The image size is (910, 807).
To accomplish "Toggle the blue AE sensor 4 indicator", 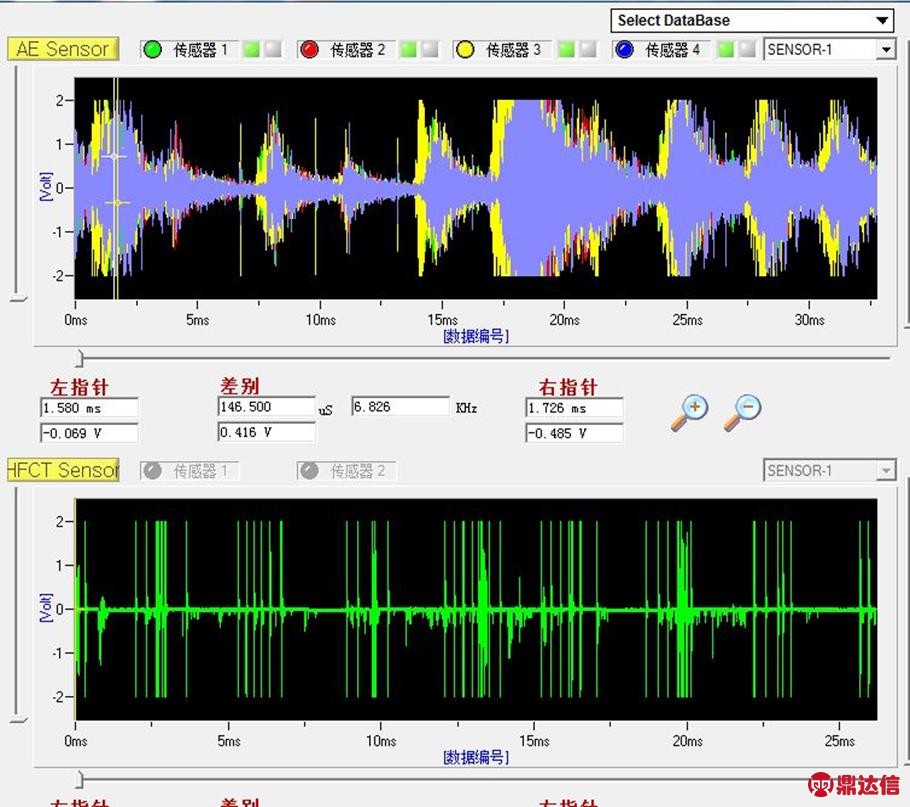I will tap(624, 50).
